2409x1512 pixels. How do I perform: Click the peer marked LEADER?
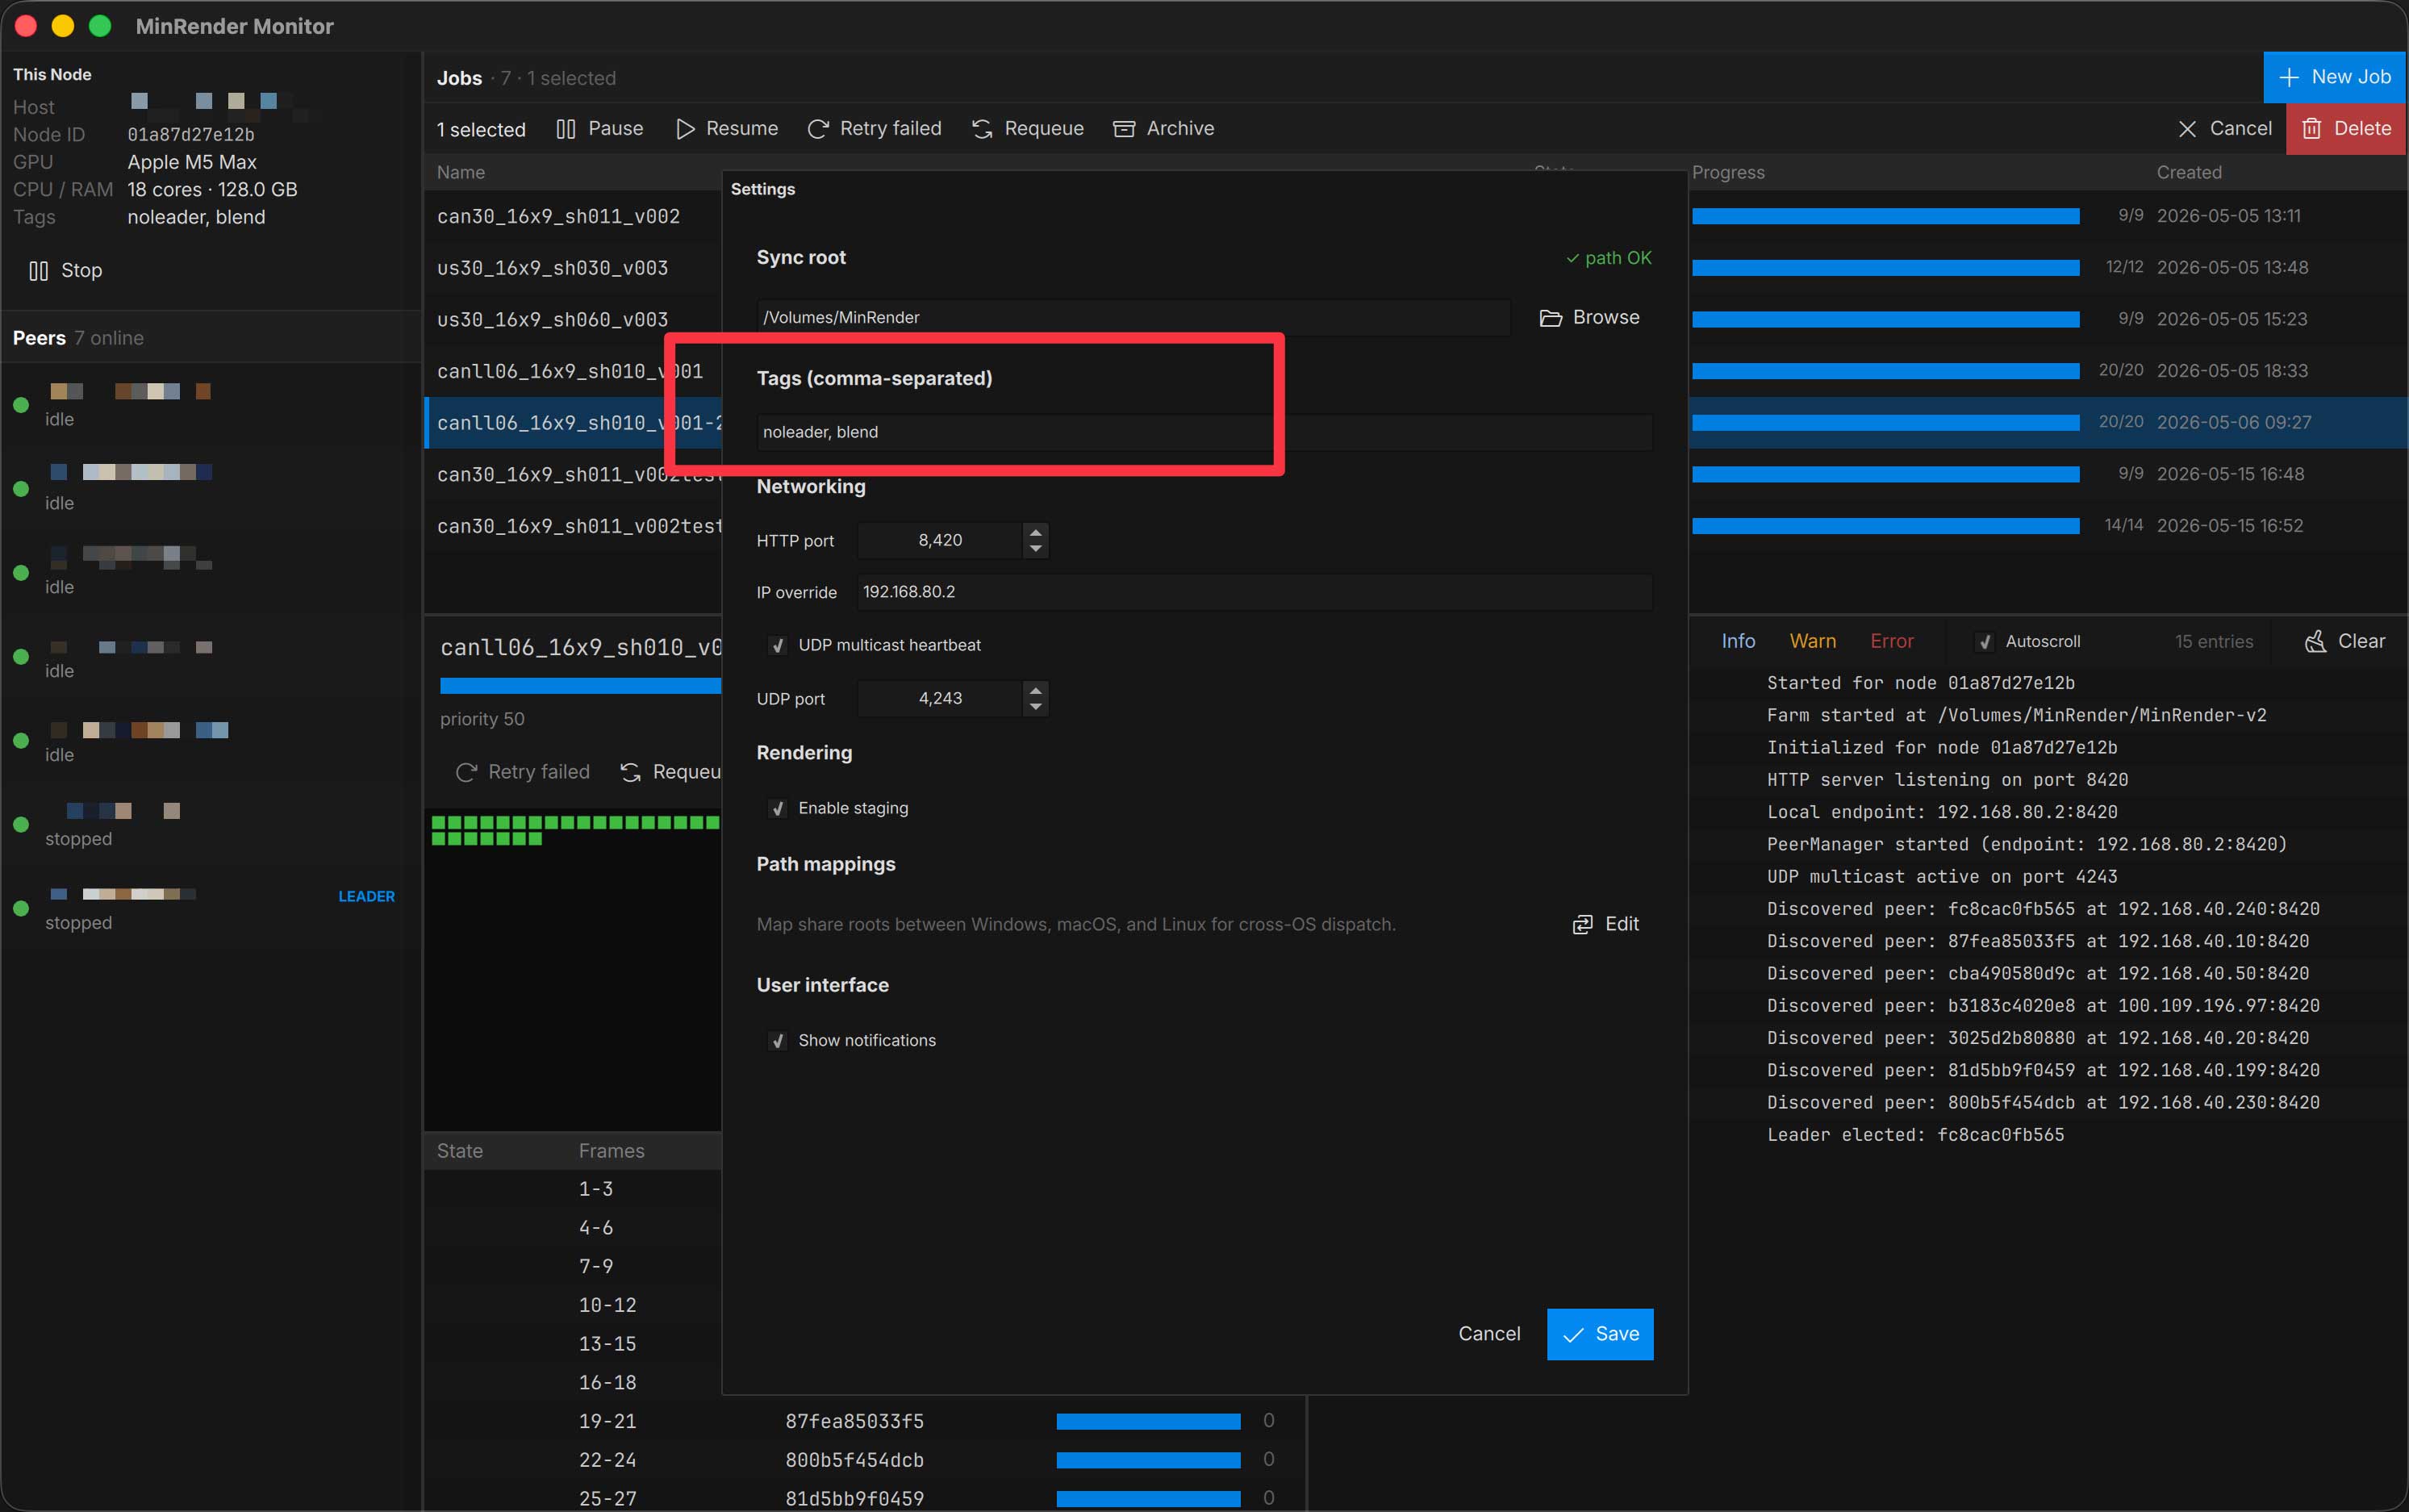click(210, 908)
